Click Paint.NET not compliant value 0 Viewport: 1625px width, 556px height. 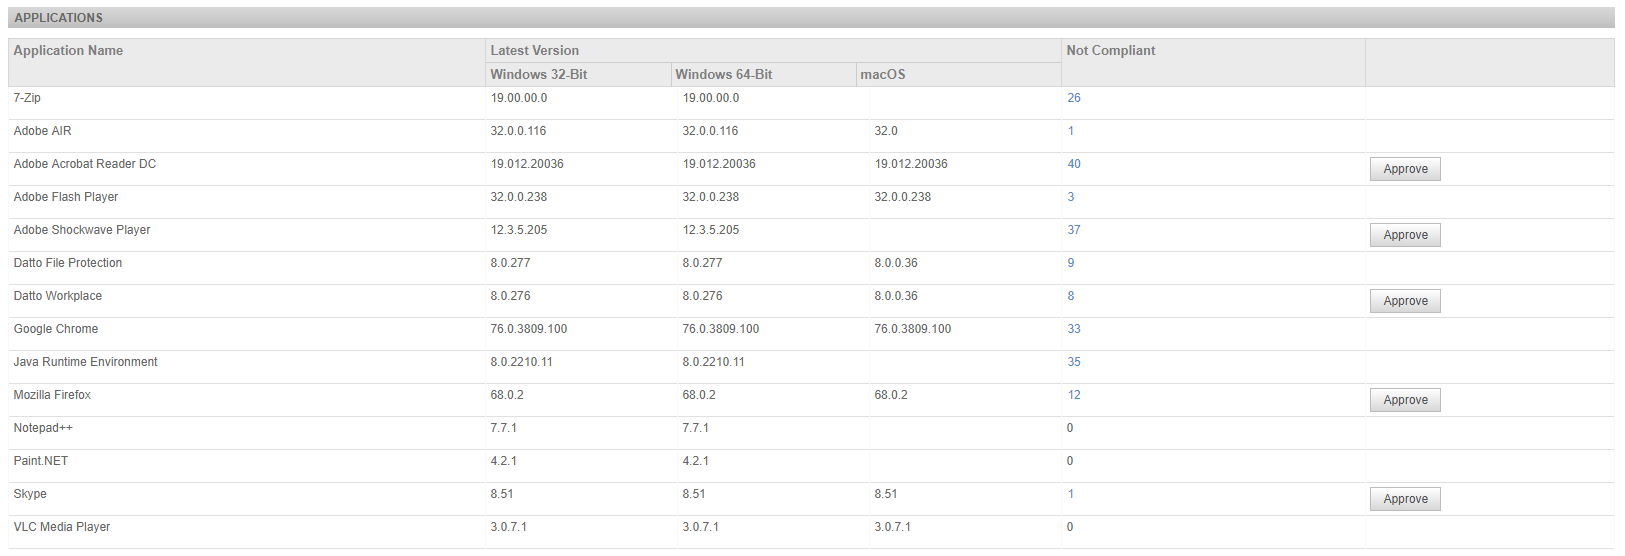coord(1070,461)
